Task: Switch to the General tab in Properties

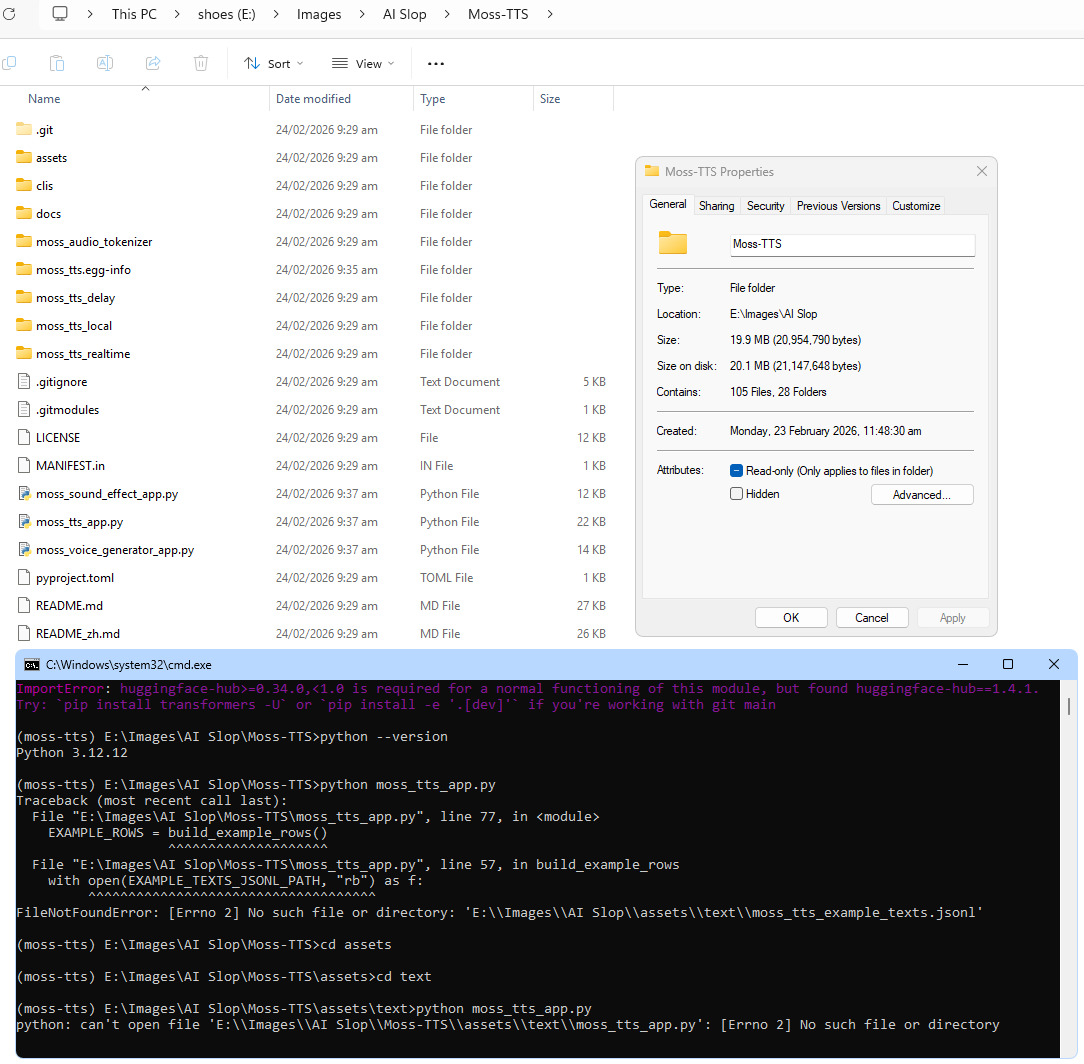Action: (x=668, y=204)
